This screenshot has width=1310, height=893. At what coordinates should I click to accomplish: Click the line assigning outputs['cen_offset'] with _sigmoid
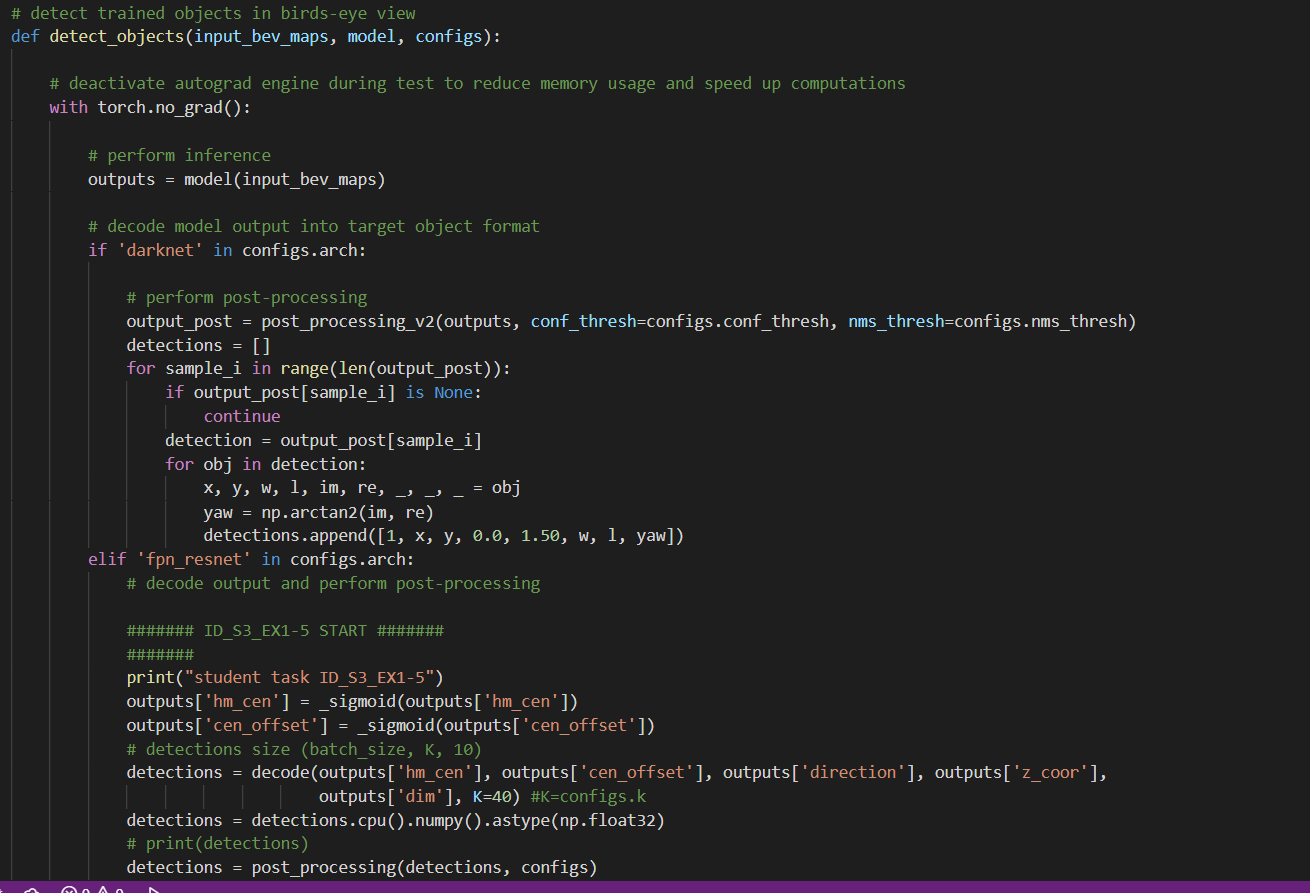click(x=391, y=726)
